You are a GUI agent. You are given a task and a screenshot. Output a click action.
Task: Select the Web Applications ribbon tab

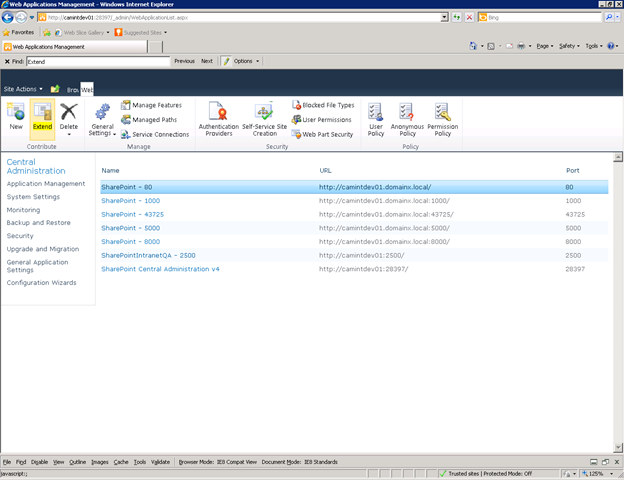click(87, 90)
